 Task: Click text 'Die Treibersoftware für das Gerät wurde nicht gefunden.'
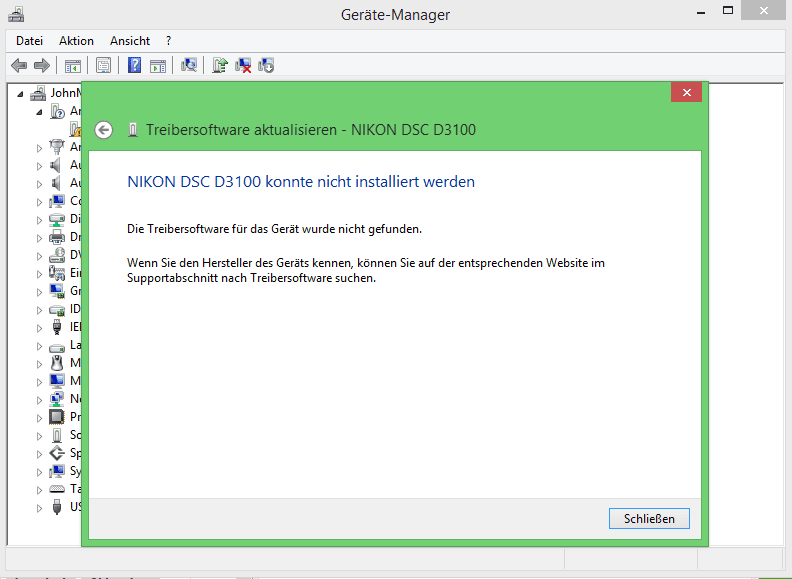click(274, 229)
